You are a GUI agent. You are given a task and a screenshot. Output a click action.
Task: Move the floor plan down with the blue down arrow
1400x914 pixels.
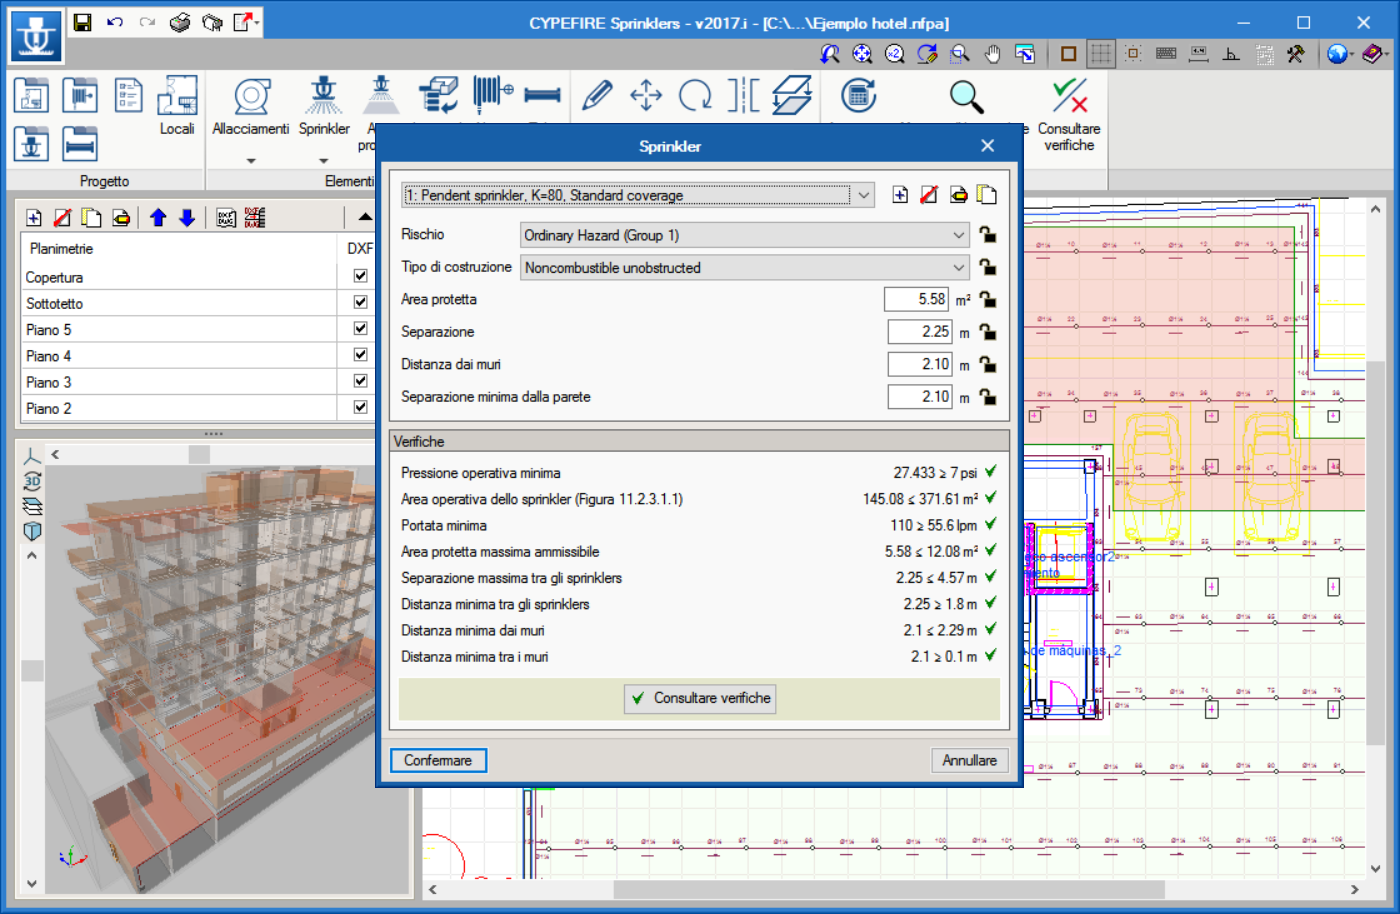[x=187, y=217]
